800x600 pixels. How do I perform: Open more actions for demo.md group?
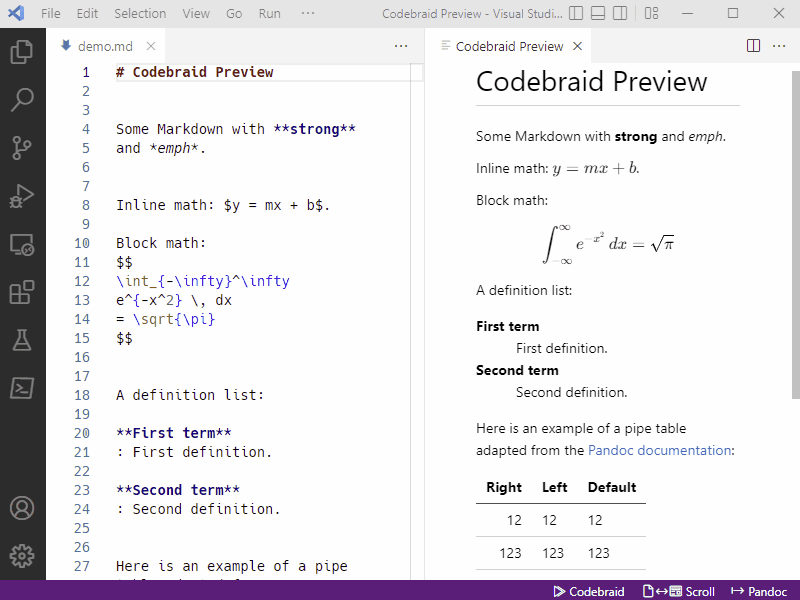(x=401, y=46)
